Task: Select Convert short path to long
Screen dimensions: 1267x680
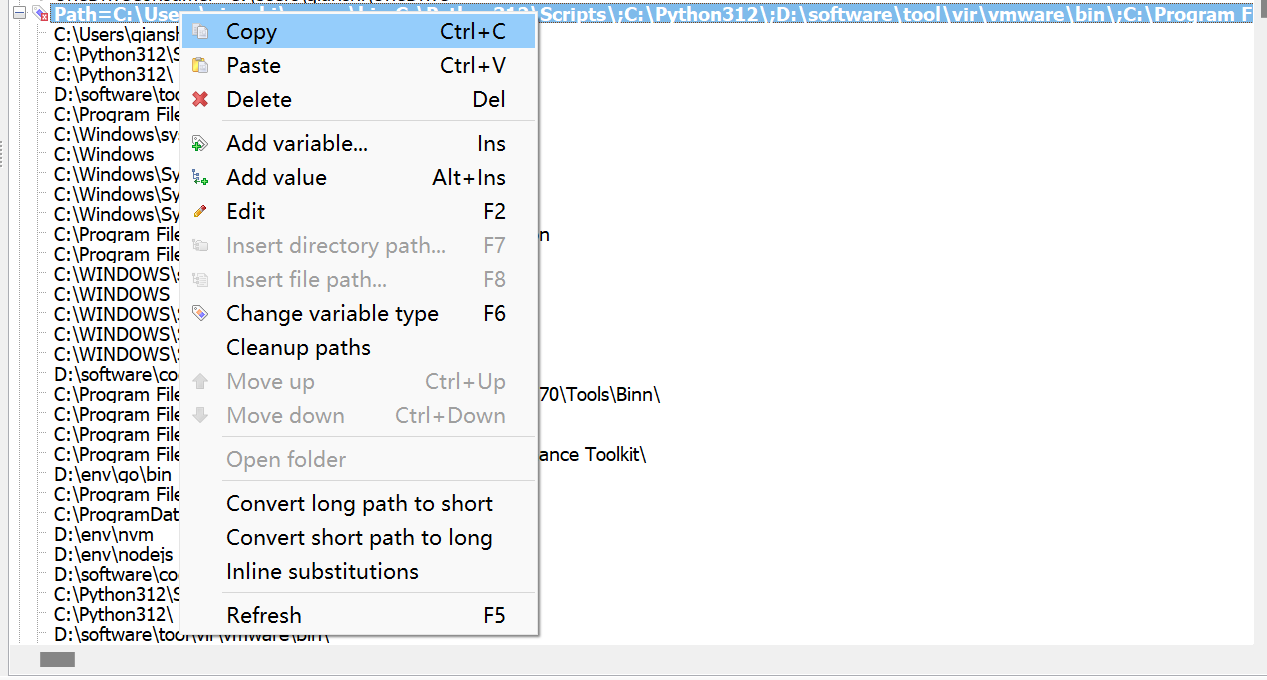Action: [x=359, y=538]
